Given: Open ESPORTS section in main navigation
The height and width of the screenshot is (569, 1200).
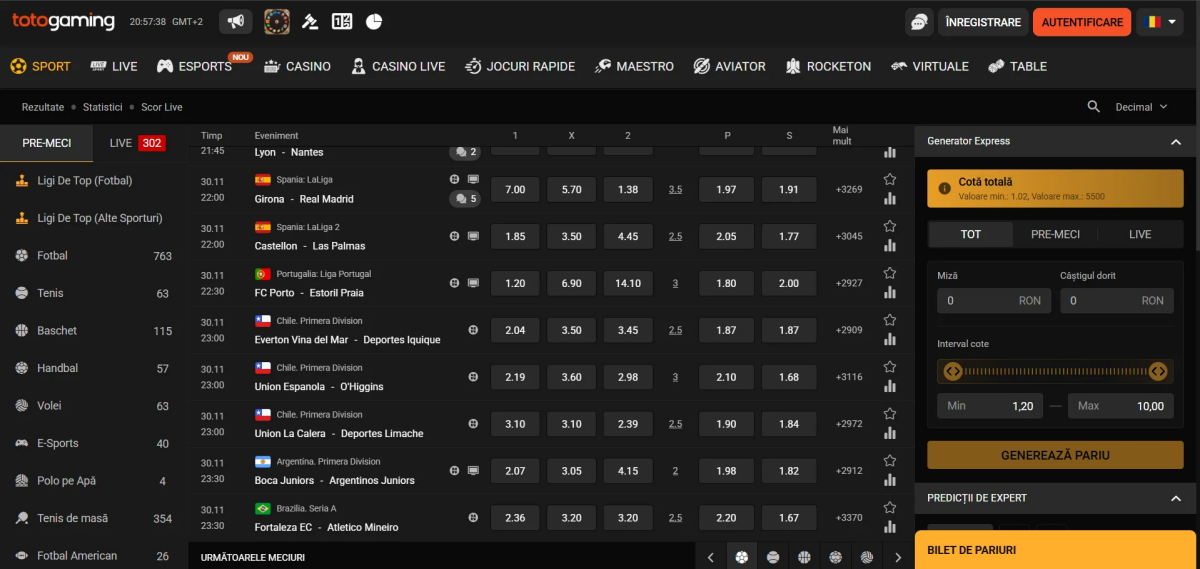Looking at the screenshot, I should point(194,66).
